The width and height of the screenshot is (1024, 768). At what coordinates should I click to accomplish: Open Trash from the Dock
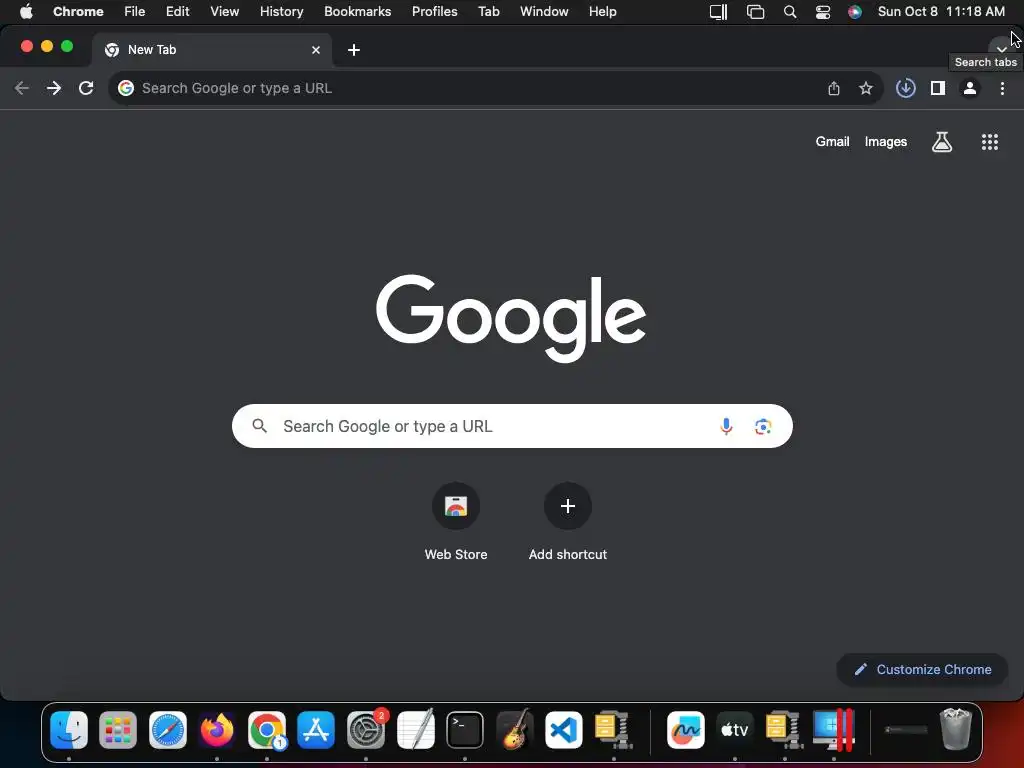[x=956, y=729]
